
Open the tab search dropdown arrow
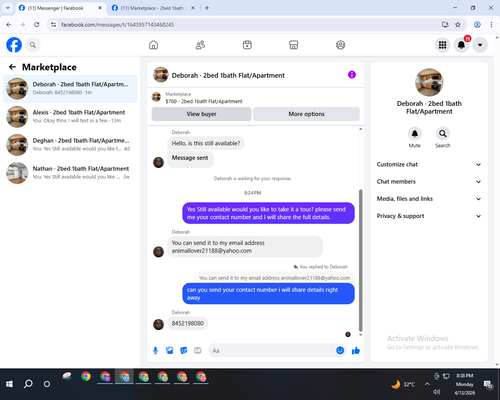[x=8, y=8]
